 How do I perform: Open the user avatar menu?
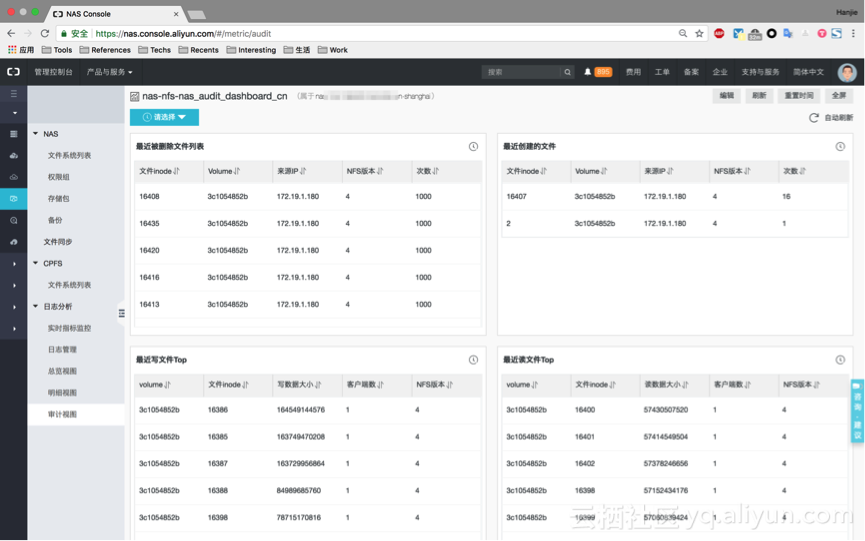point(847,72)
